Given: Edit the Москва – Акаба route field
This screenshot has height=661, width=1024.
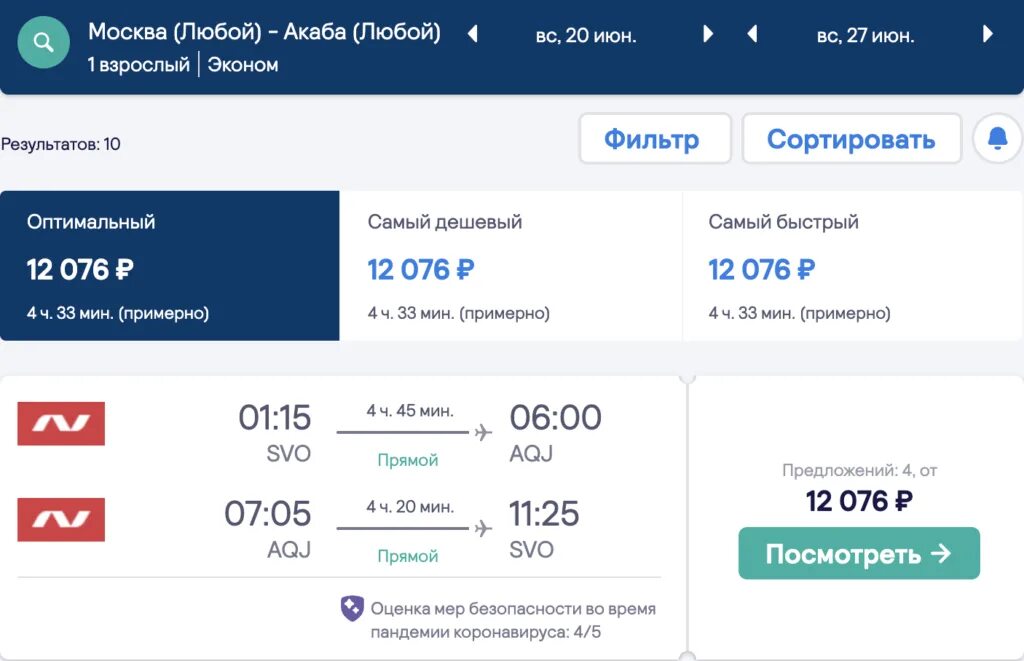Looking at the screenshot, I should 264,31.
